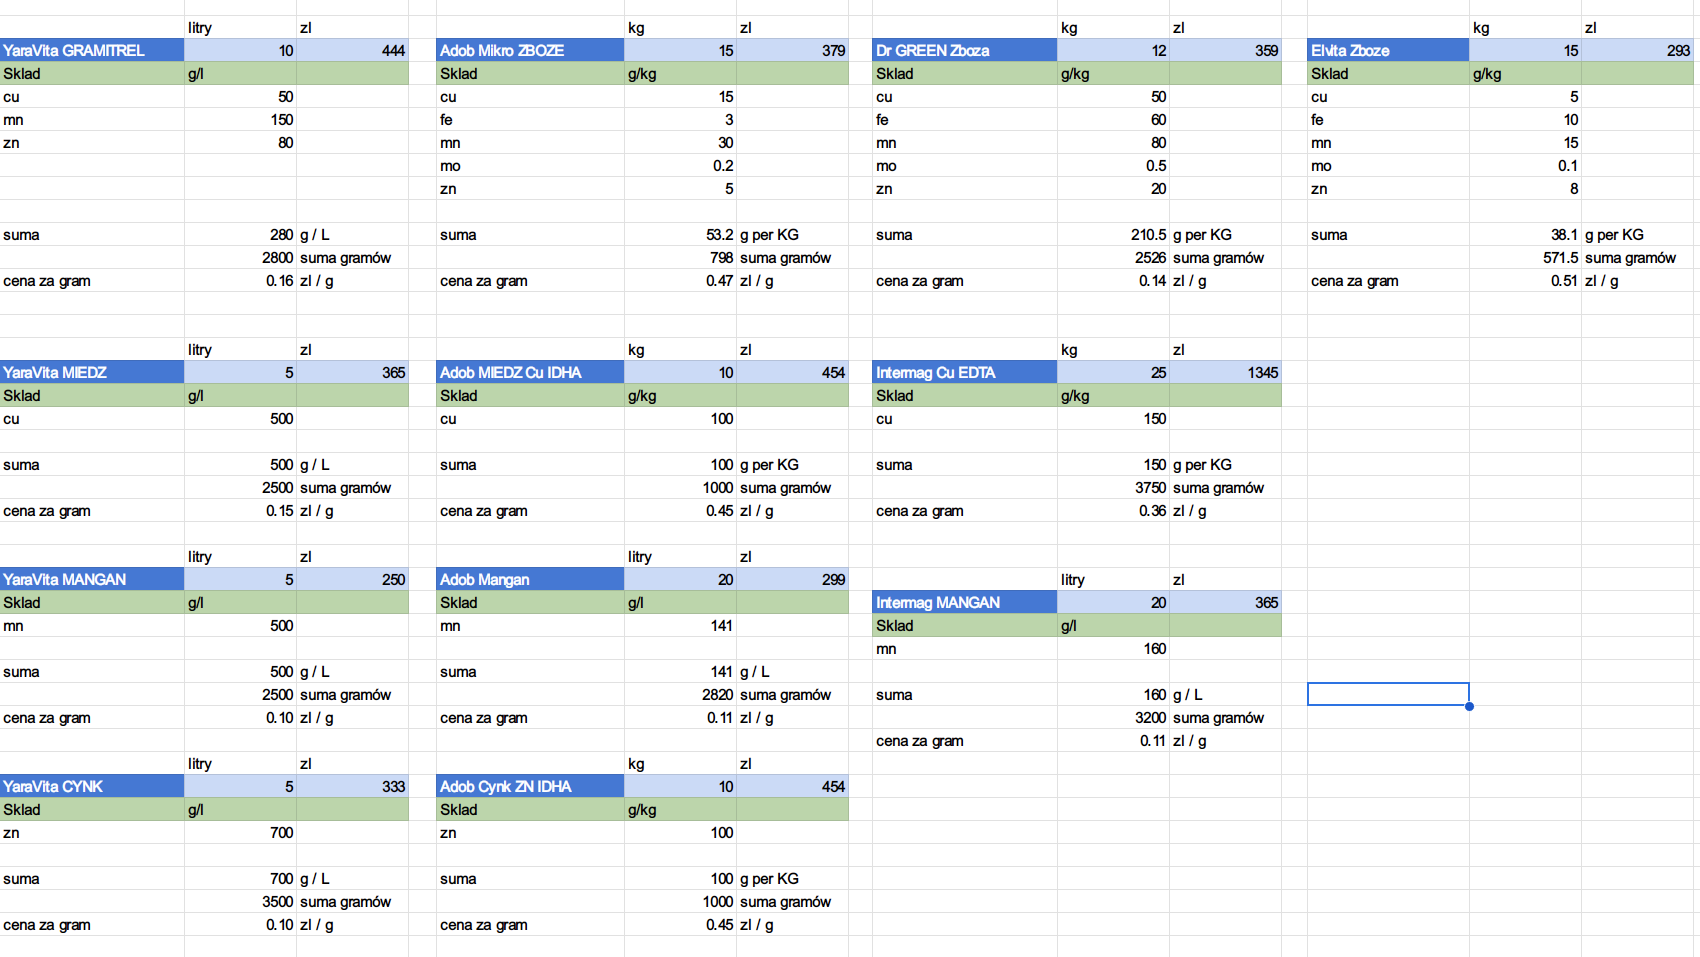The width and height of the screenshot is (1700, 957).
Task: Click the fill handle of the selected cell
Action: pyautogui.click(x=1469, y=706)
